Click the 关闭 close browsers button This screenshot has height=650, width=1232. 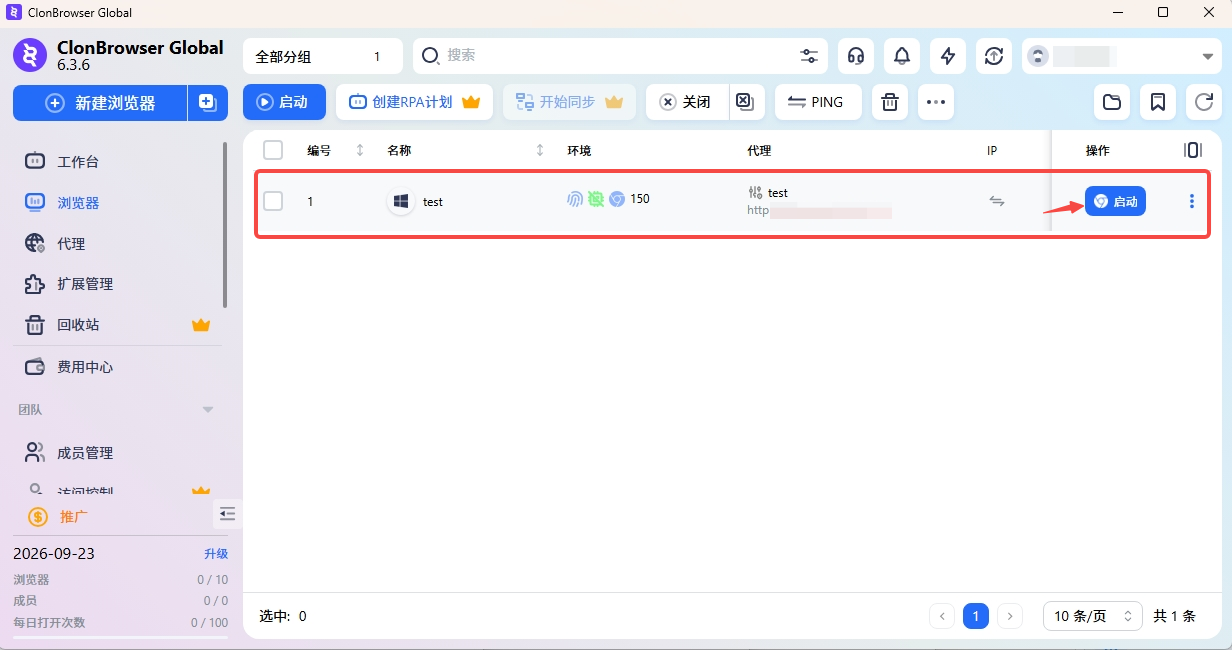click(685, 102)
